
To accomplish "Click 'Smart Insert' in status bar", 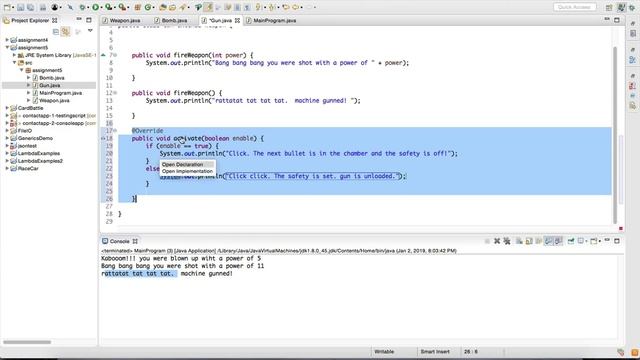I will tap(435, 351).
